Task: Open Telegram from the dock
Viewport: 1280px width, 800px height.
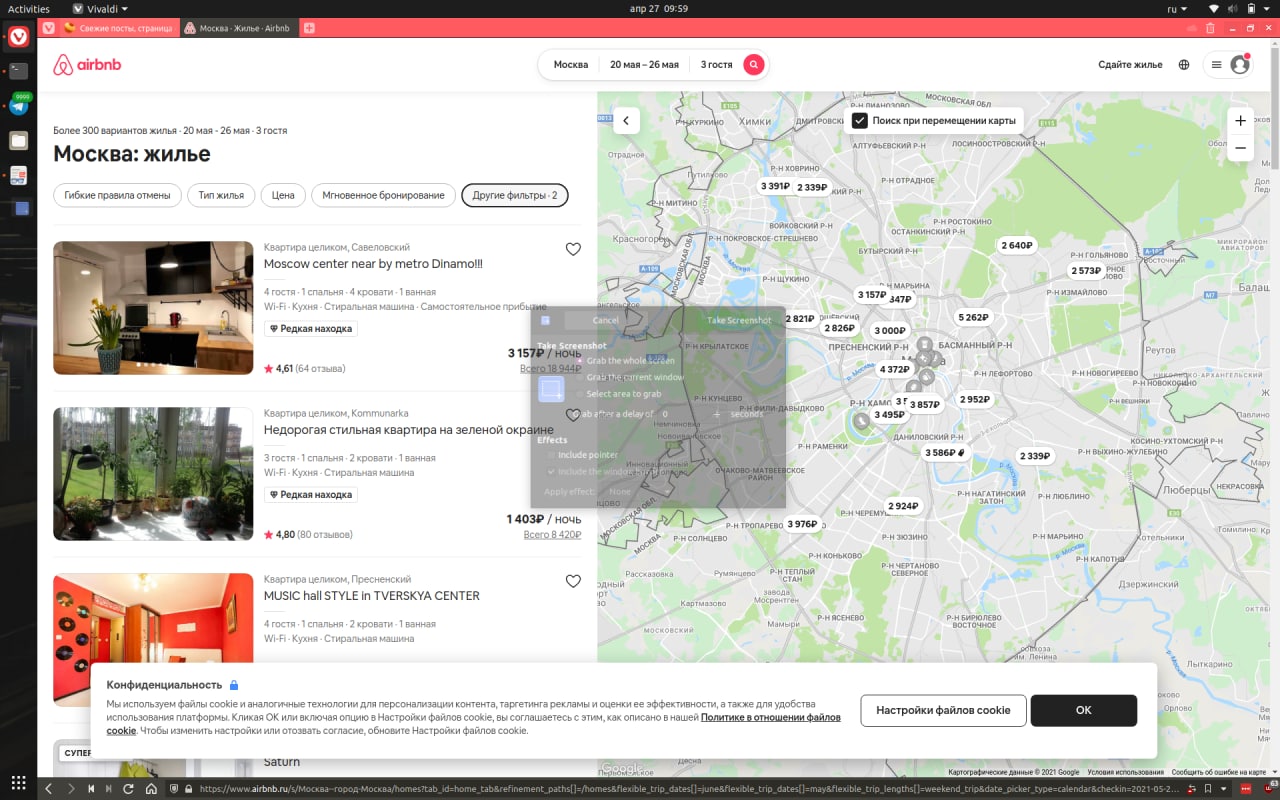Action: (x=19, y=106)
